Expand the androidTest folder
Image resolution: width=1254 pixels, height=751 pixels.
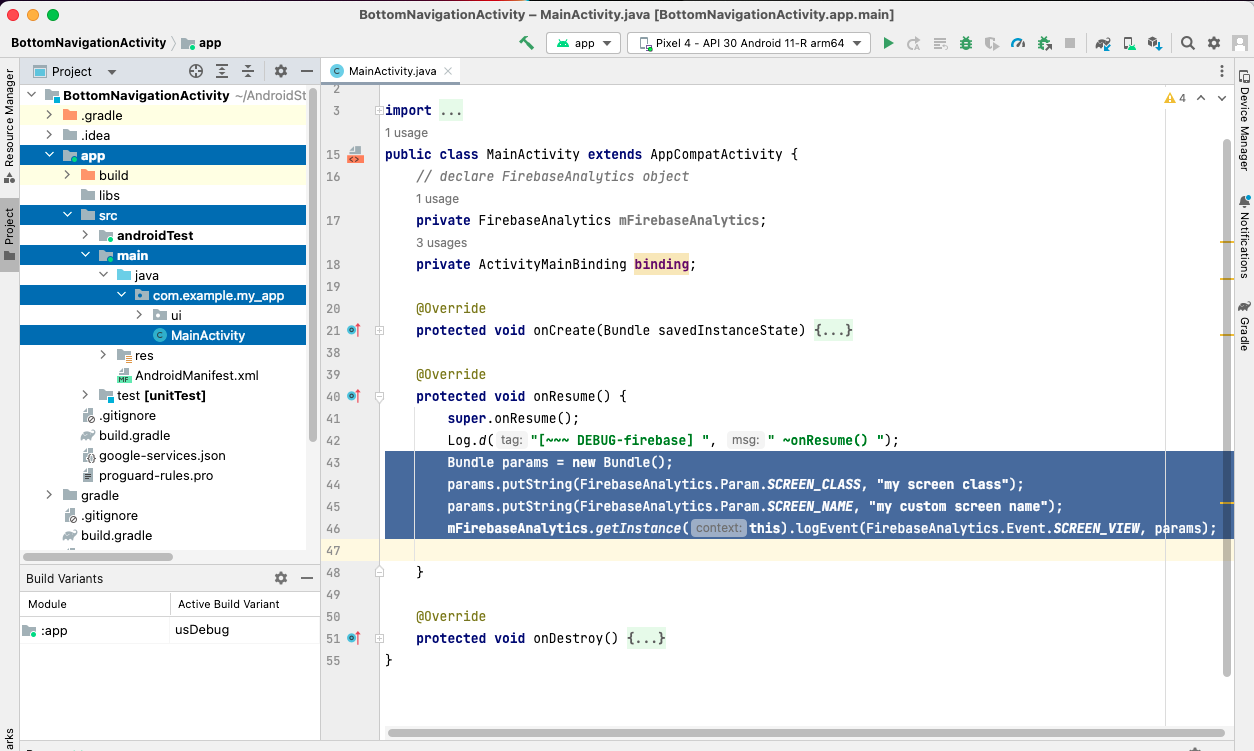click(x=85, y=235)
